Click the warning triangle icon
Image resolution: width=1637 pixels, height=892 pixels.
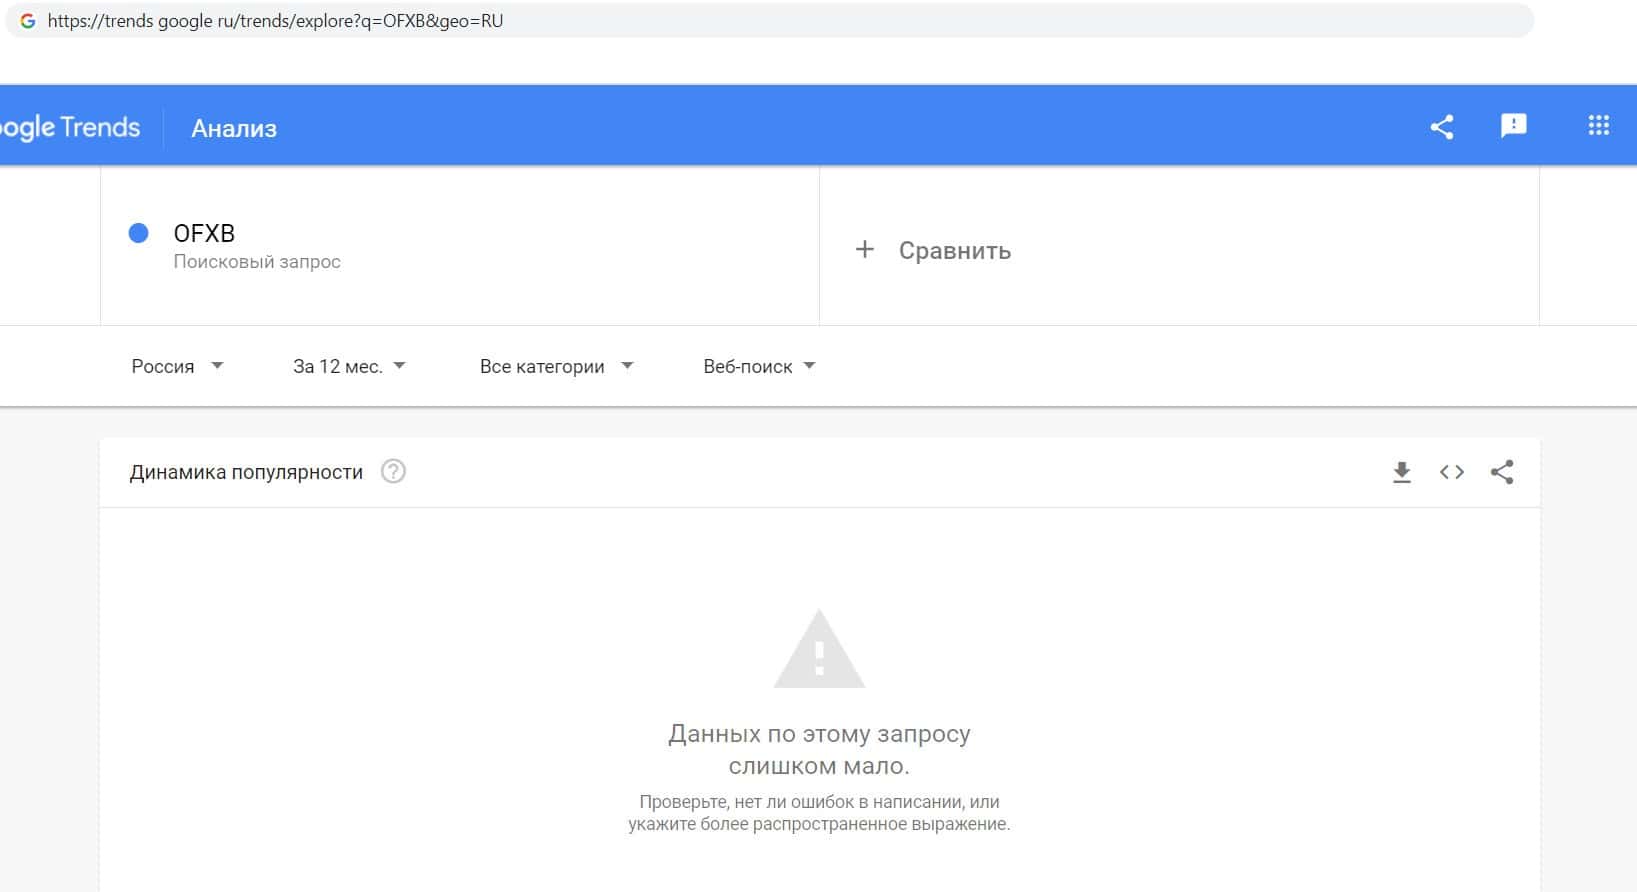819,648
